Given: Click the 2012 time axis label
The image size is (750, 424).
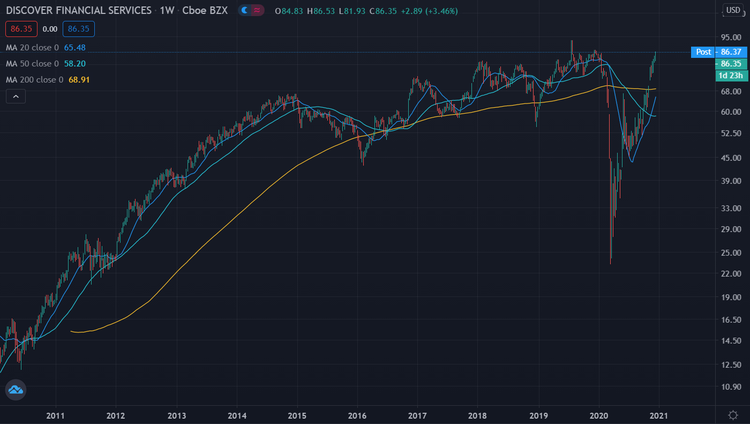Looking at the screenshot, I should (116, 415).
